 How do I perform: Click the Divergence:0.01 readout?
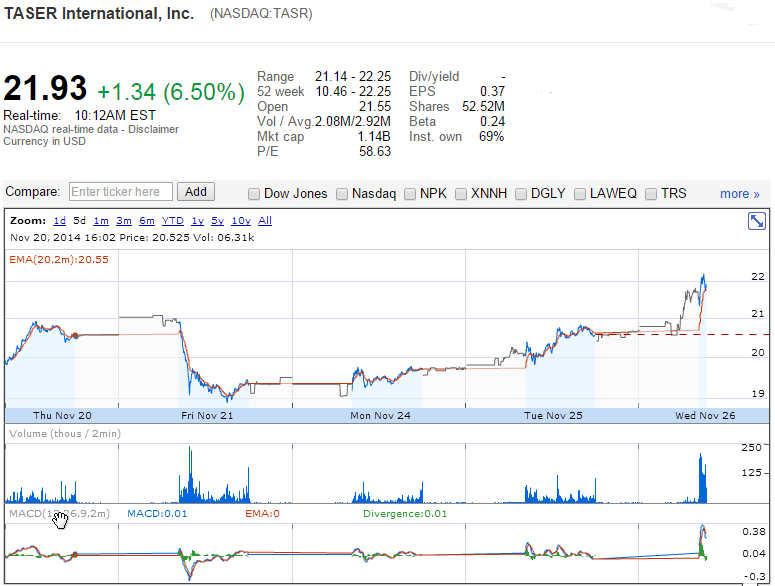(405, 514)
